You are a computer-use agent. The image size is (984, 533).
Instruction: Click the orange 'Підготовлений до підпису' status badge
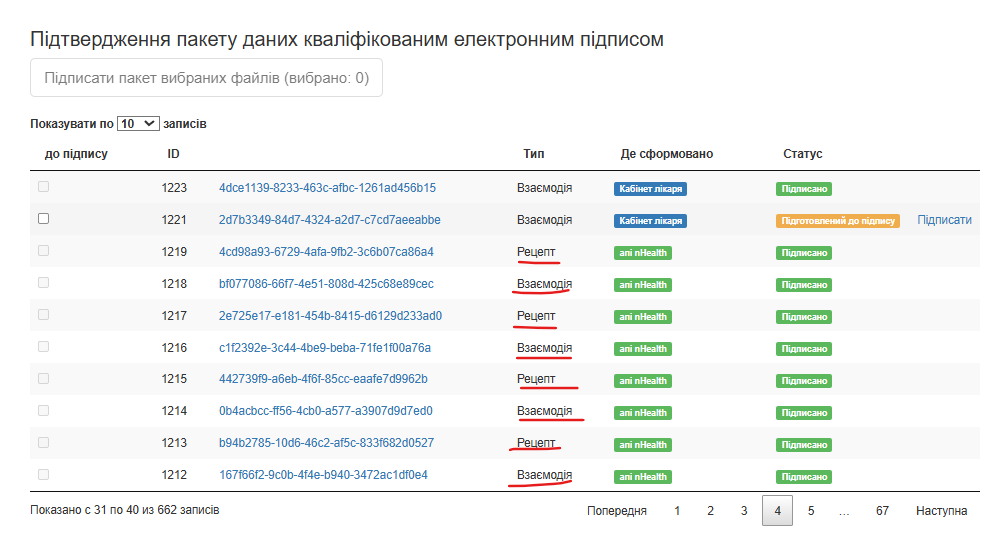(837, 221)
